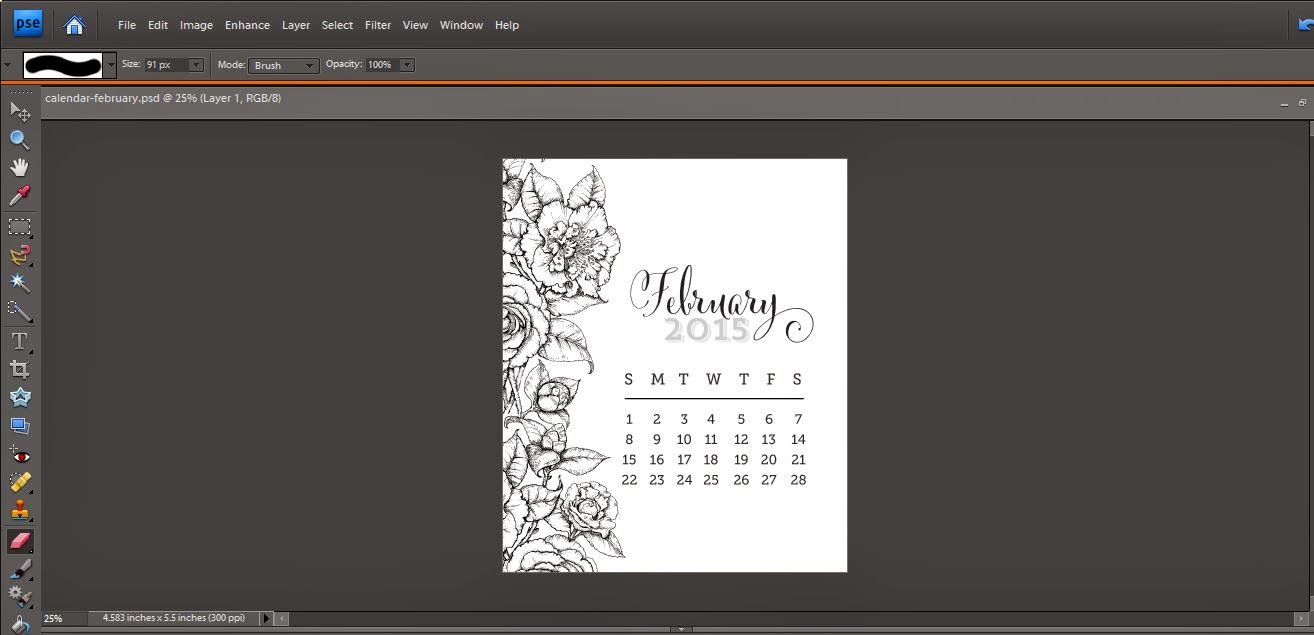
Task: Open the Filter menu
Action: coord(378,25)
